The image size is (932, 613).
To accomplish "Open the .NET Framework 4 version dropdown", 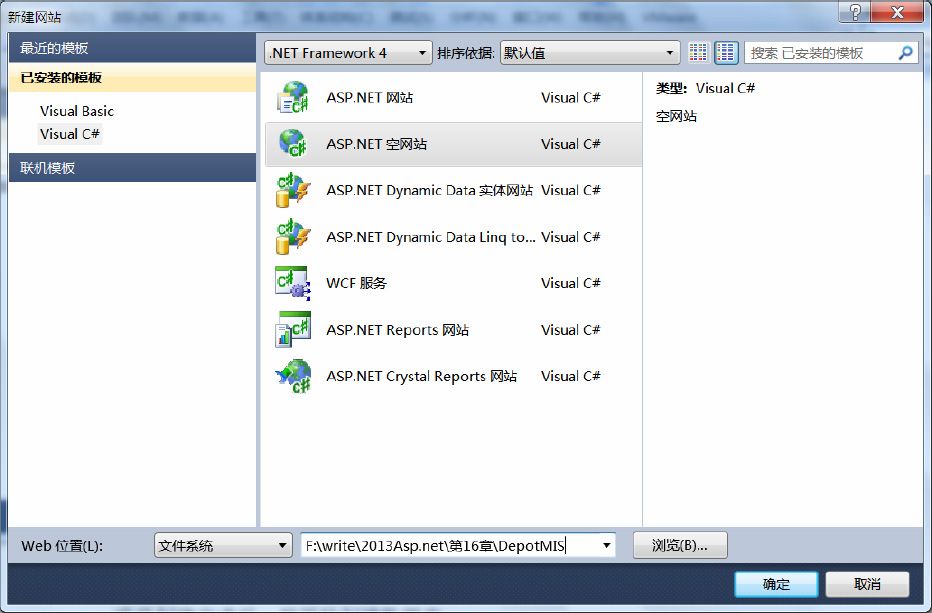I will coord(348,53).
